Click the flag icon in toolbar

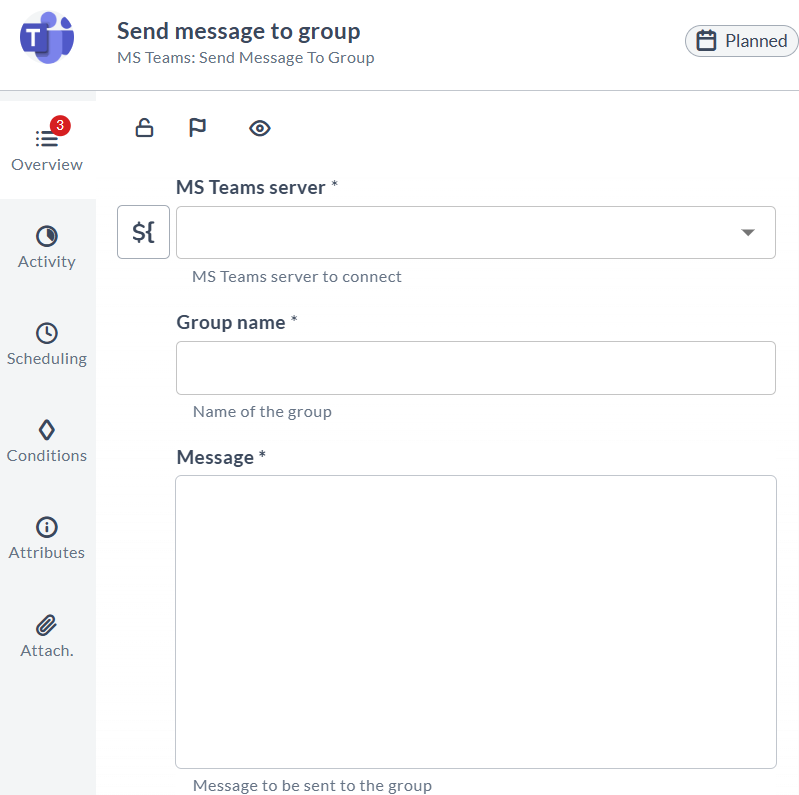click(x=197, y=128)
